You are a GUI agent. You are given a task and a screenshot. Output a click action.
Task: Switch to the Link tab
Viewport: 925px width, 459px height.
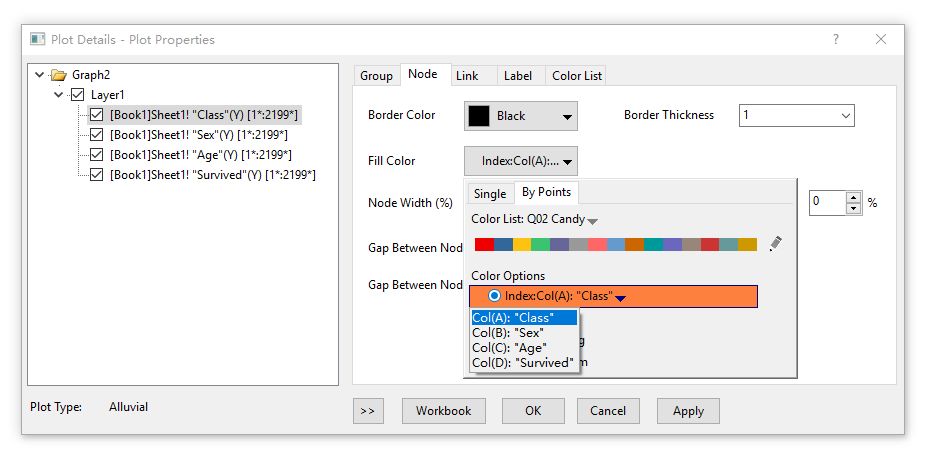pos(467,76)
